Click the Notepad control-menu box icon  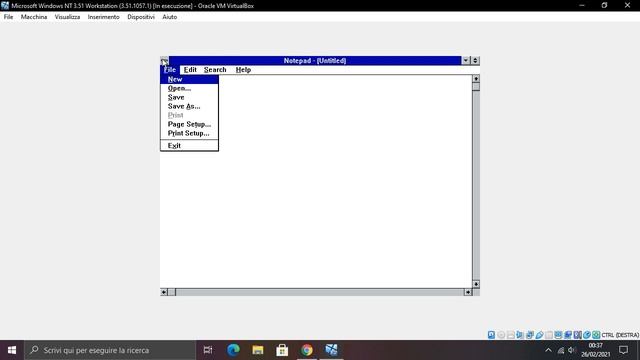164,61
